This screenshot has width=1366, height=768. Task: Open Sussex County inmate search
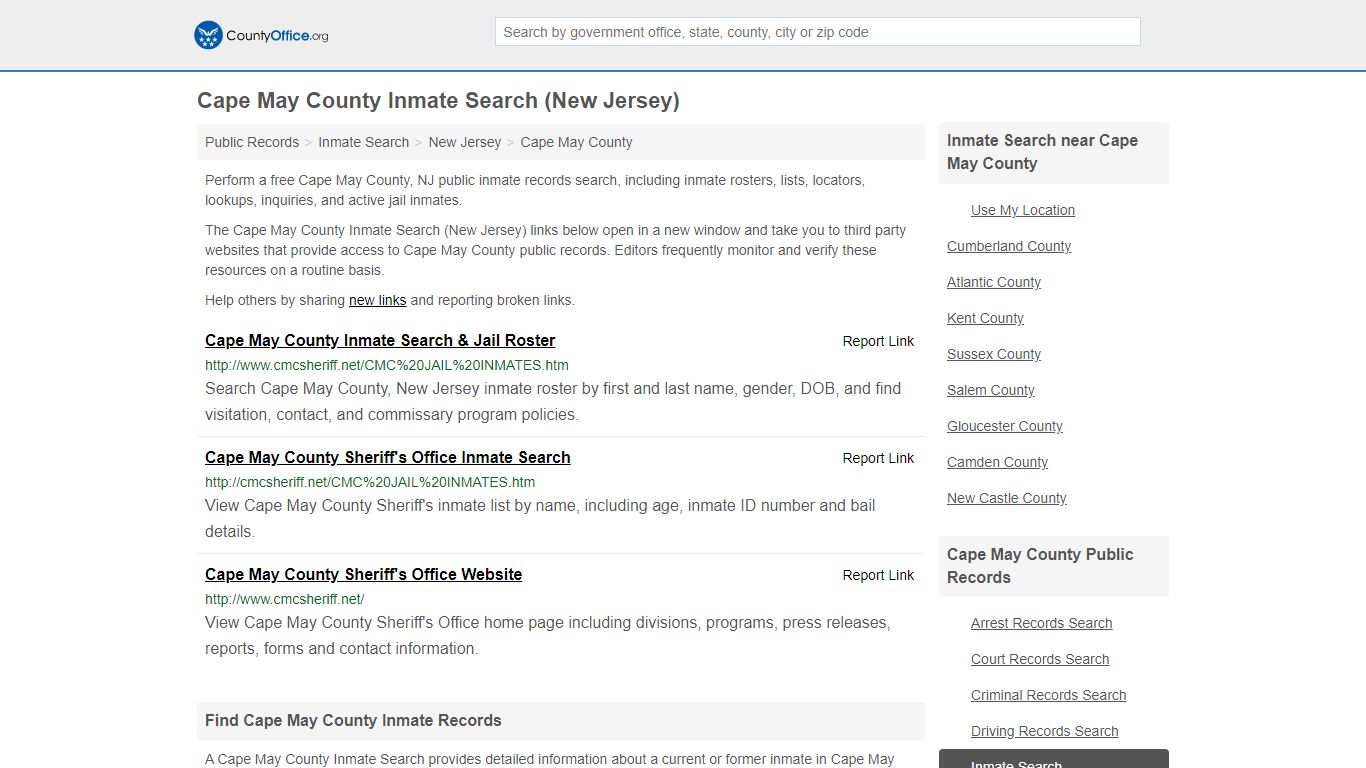point(994,354)
